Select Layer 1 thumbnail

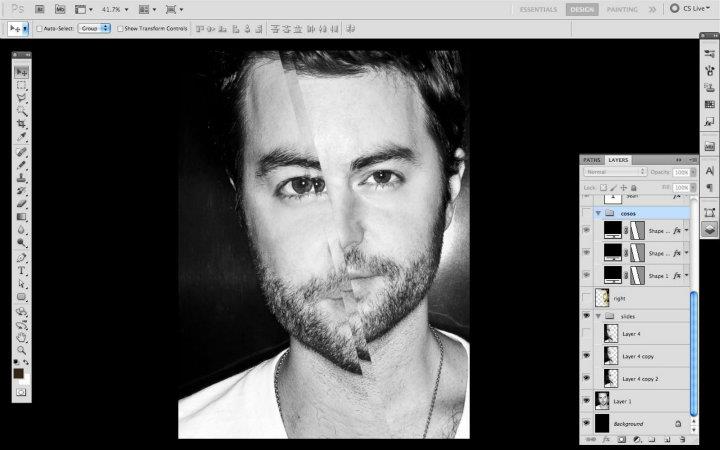coord(602,400)
